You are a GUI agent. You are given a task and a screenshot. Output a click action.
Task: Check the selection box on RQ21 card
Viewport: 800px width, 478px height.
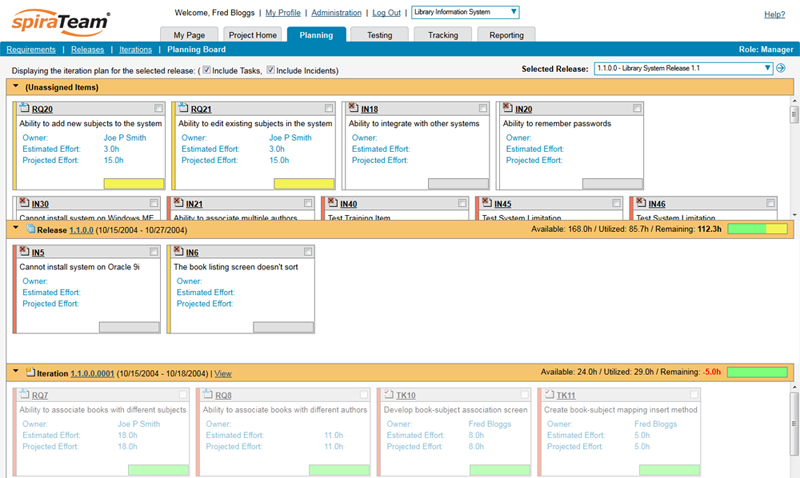pyautogui.click(x=314, y=108)
